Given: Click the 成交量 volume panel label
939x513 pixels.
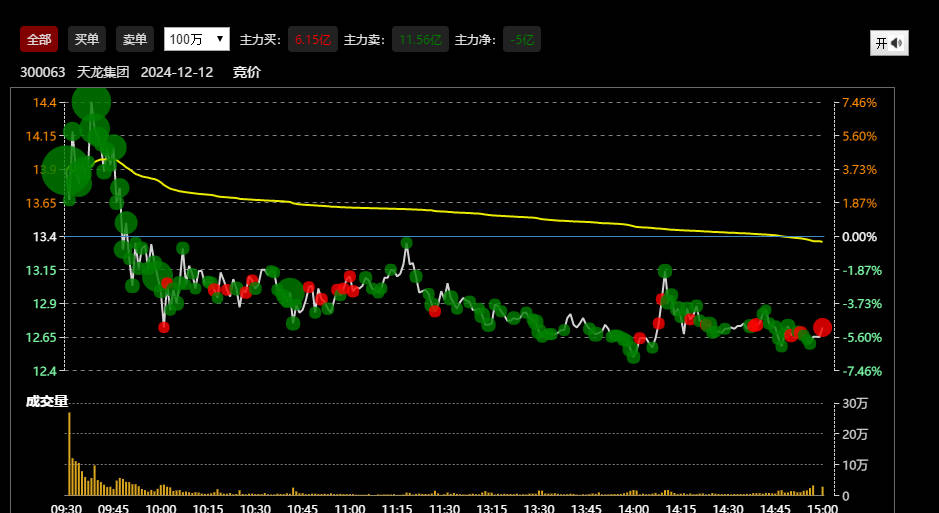Looking at the screenshot, I should pyautogui.click(x=47, y=401).
